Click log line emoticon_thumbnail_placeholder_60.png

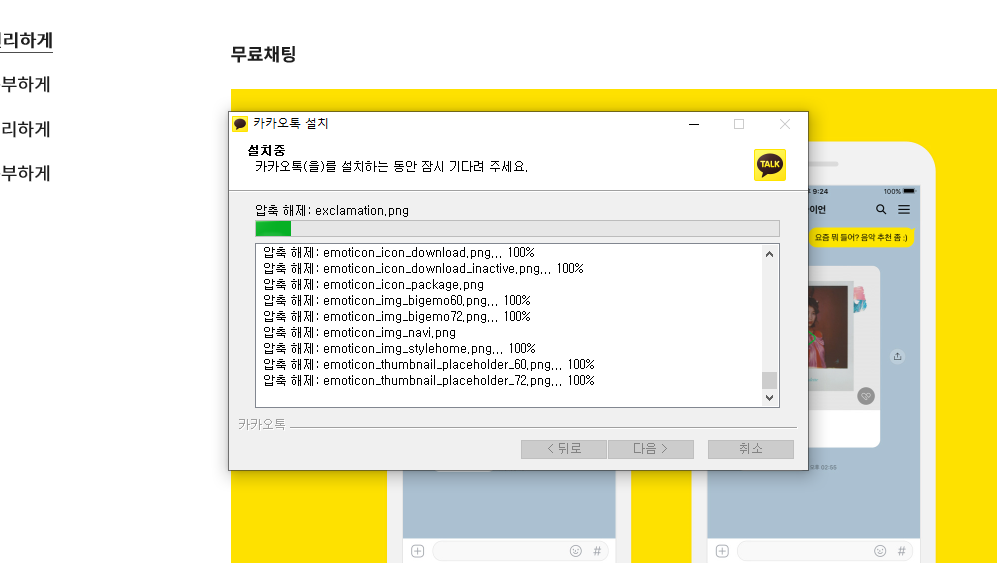coord(429,365)
